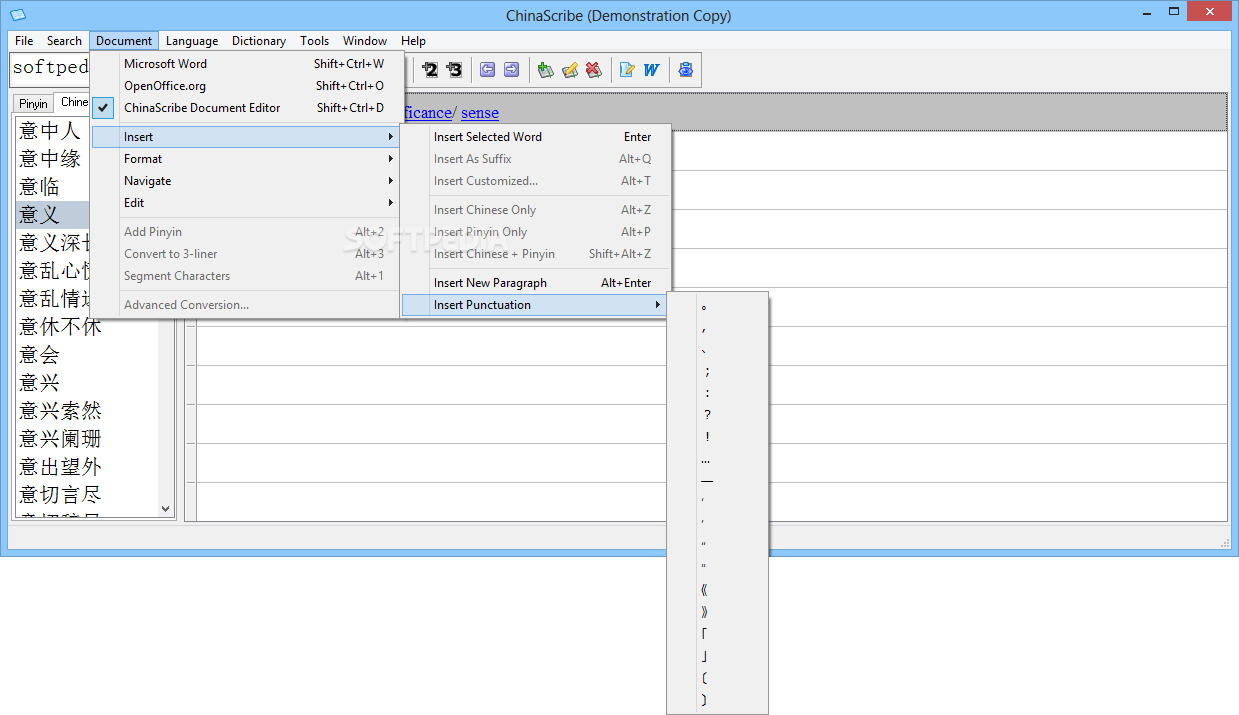Insert the opening 〔 tortoise bracket
The width and height of the screenshot is (1239, 715).
point(717,678)
